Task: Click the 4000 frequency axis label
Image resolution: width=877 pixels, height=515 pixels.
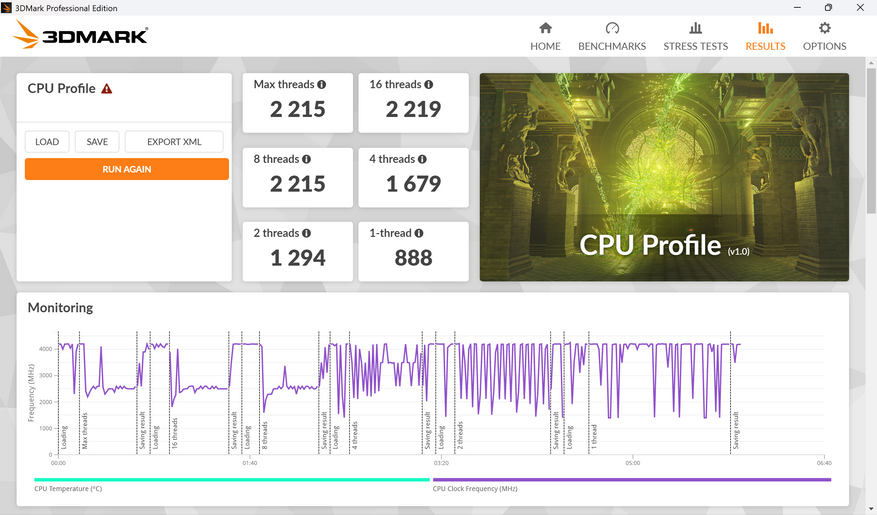Action: point(45,349)
